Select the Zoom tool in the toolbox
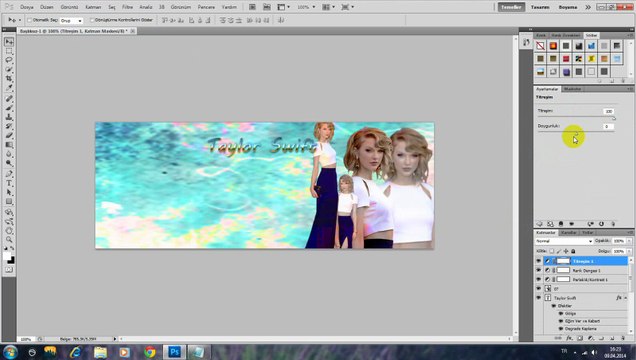636x360 pixels. [x=9, y=240]
